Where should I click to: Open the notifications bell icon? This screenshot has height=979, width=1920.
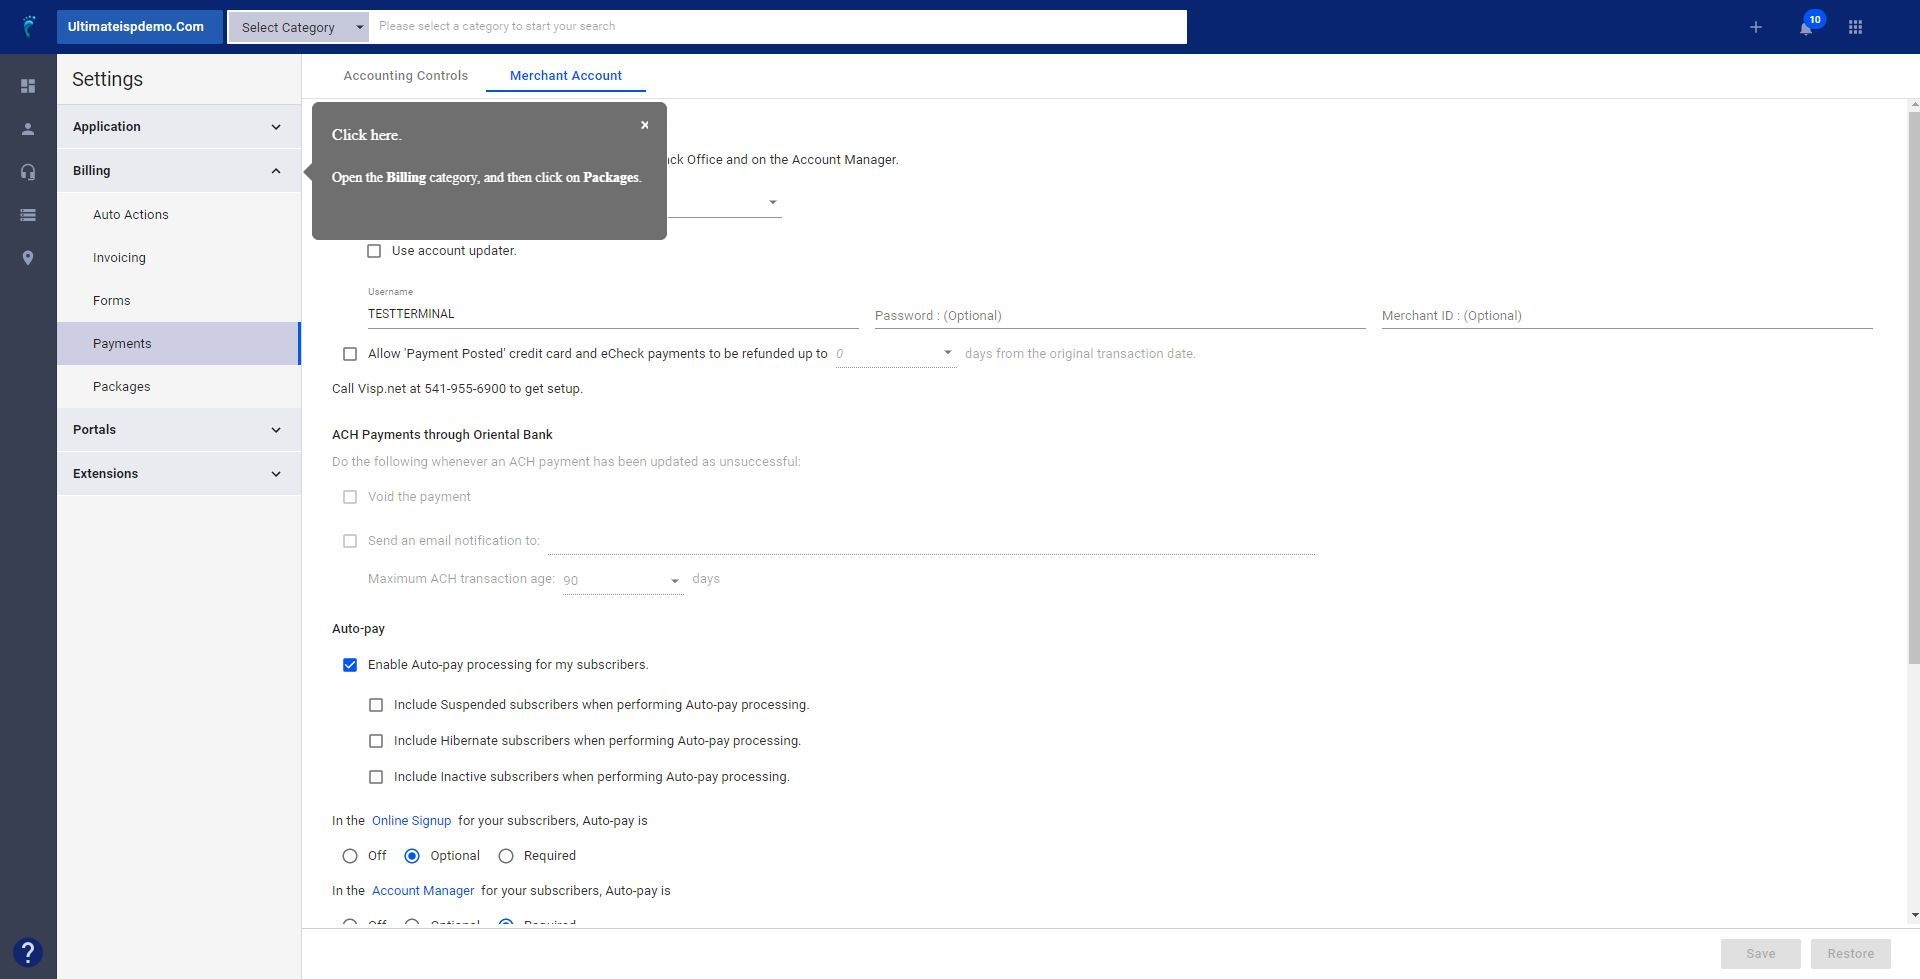(x=1806, y=27)
